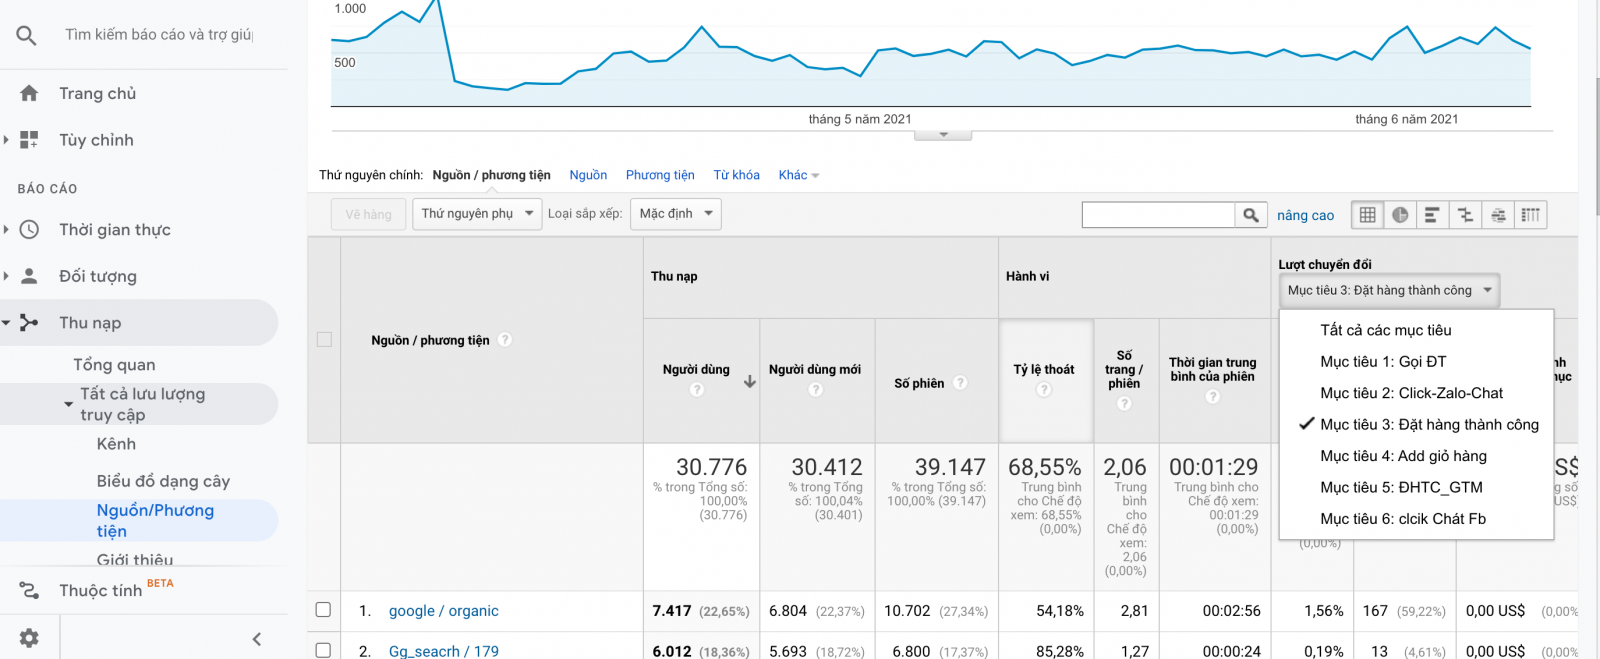Open the Mặc định sort type dropdown
The image size is (1600, 659).
pos(676,214)
